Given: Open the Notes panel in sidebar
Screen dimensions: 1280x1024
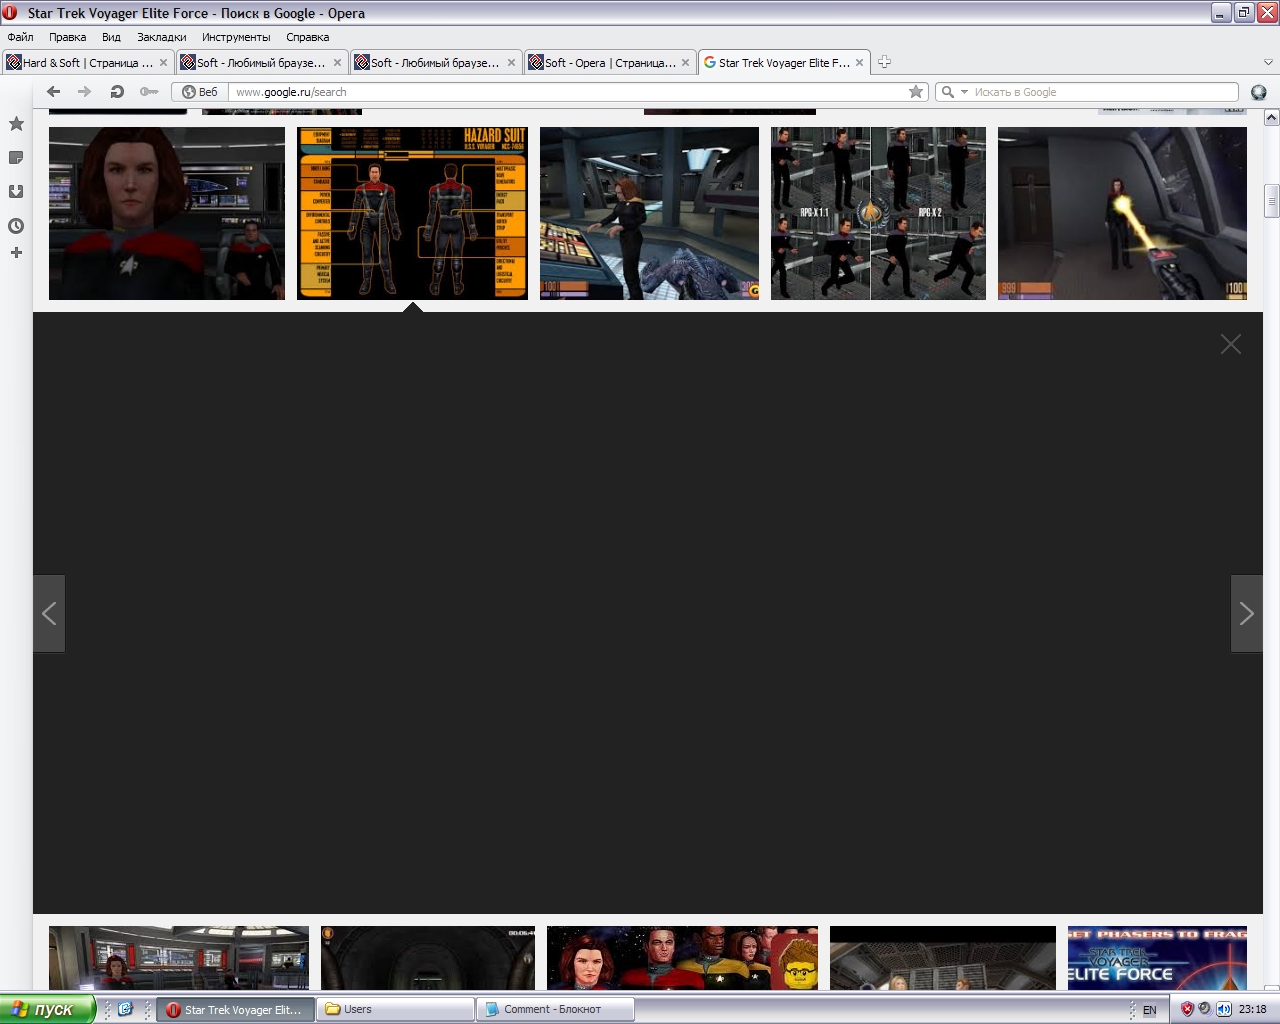Looking at the screenshot, I should click(16, 158).
